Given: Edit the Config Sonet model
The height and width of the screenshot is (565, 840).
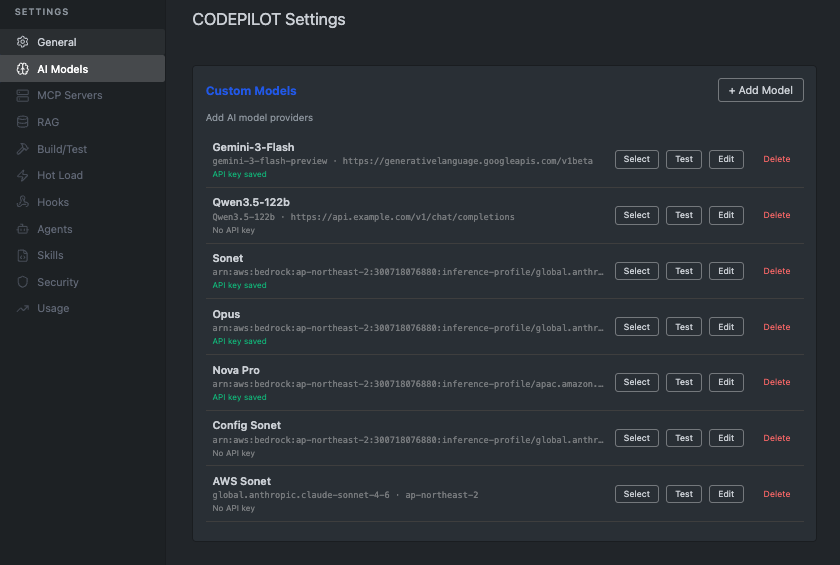Looking at the screenshot, I should coord(726,438).
